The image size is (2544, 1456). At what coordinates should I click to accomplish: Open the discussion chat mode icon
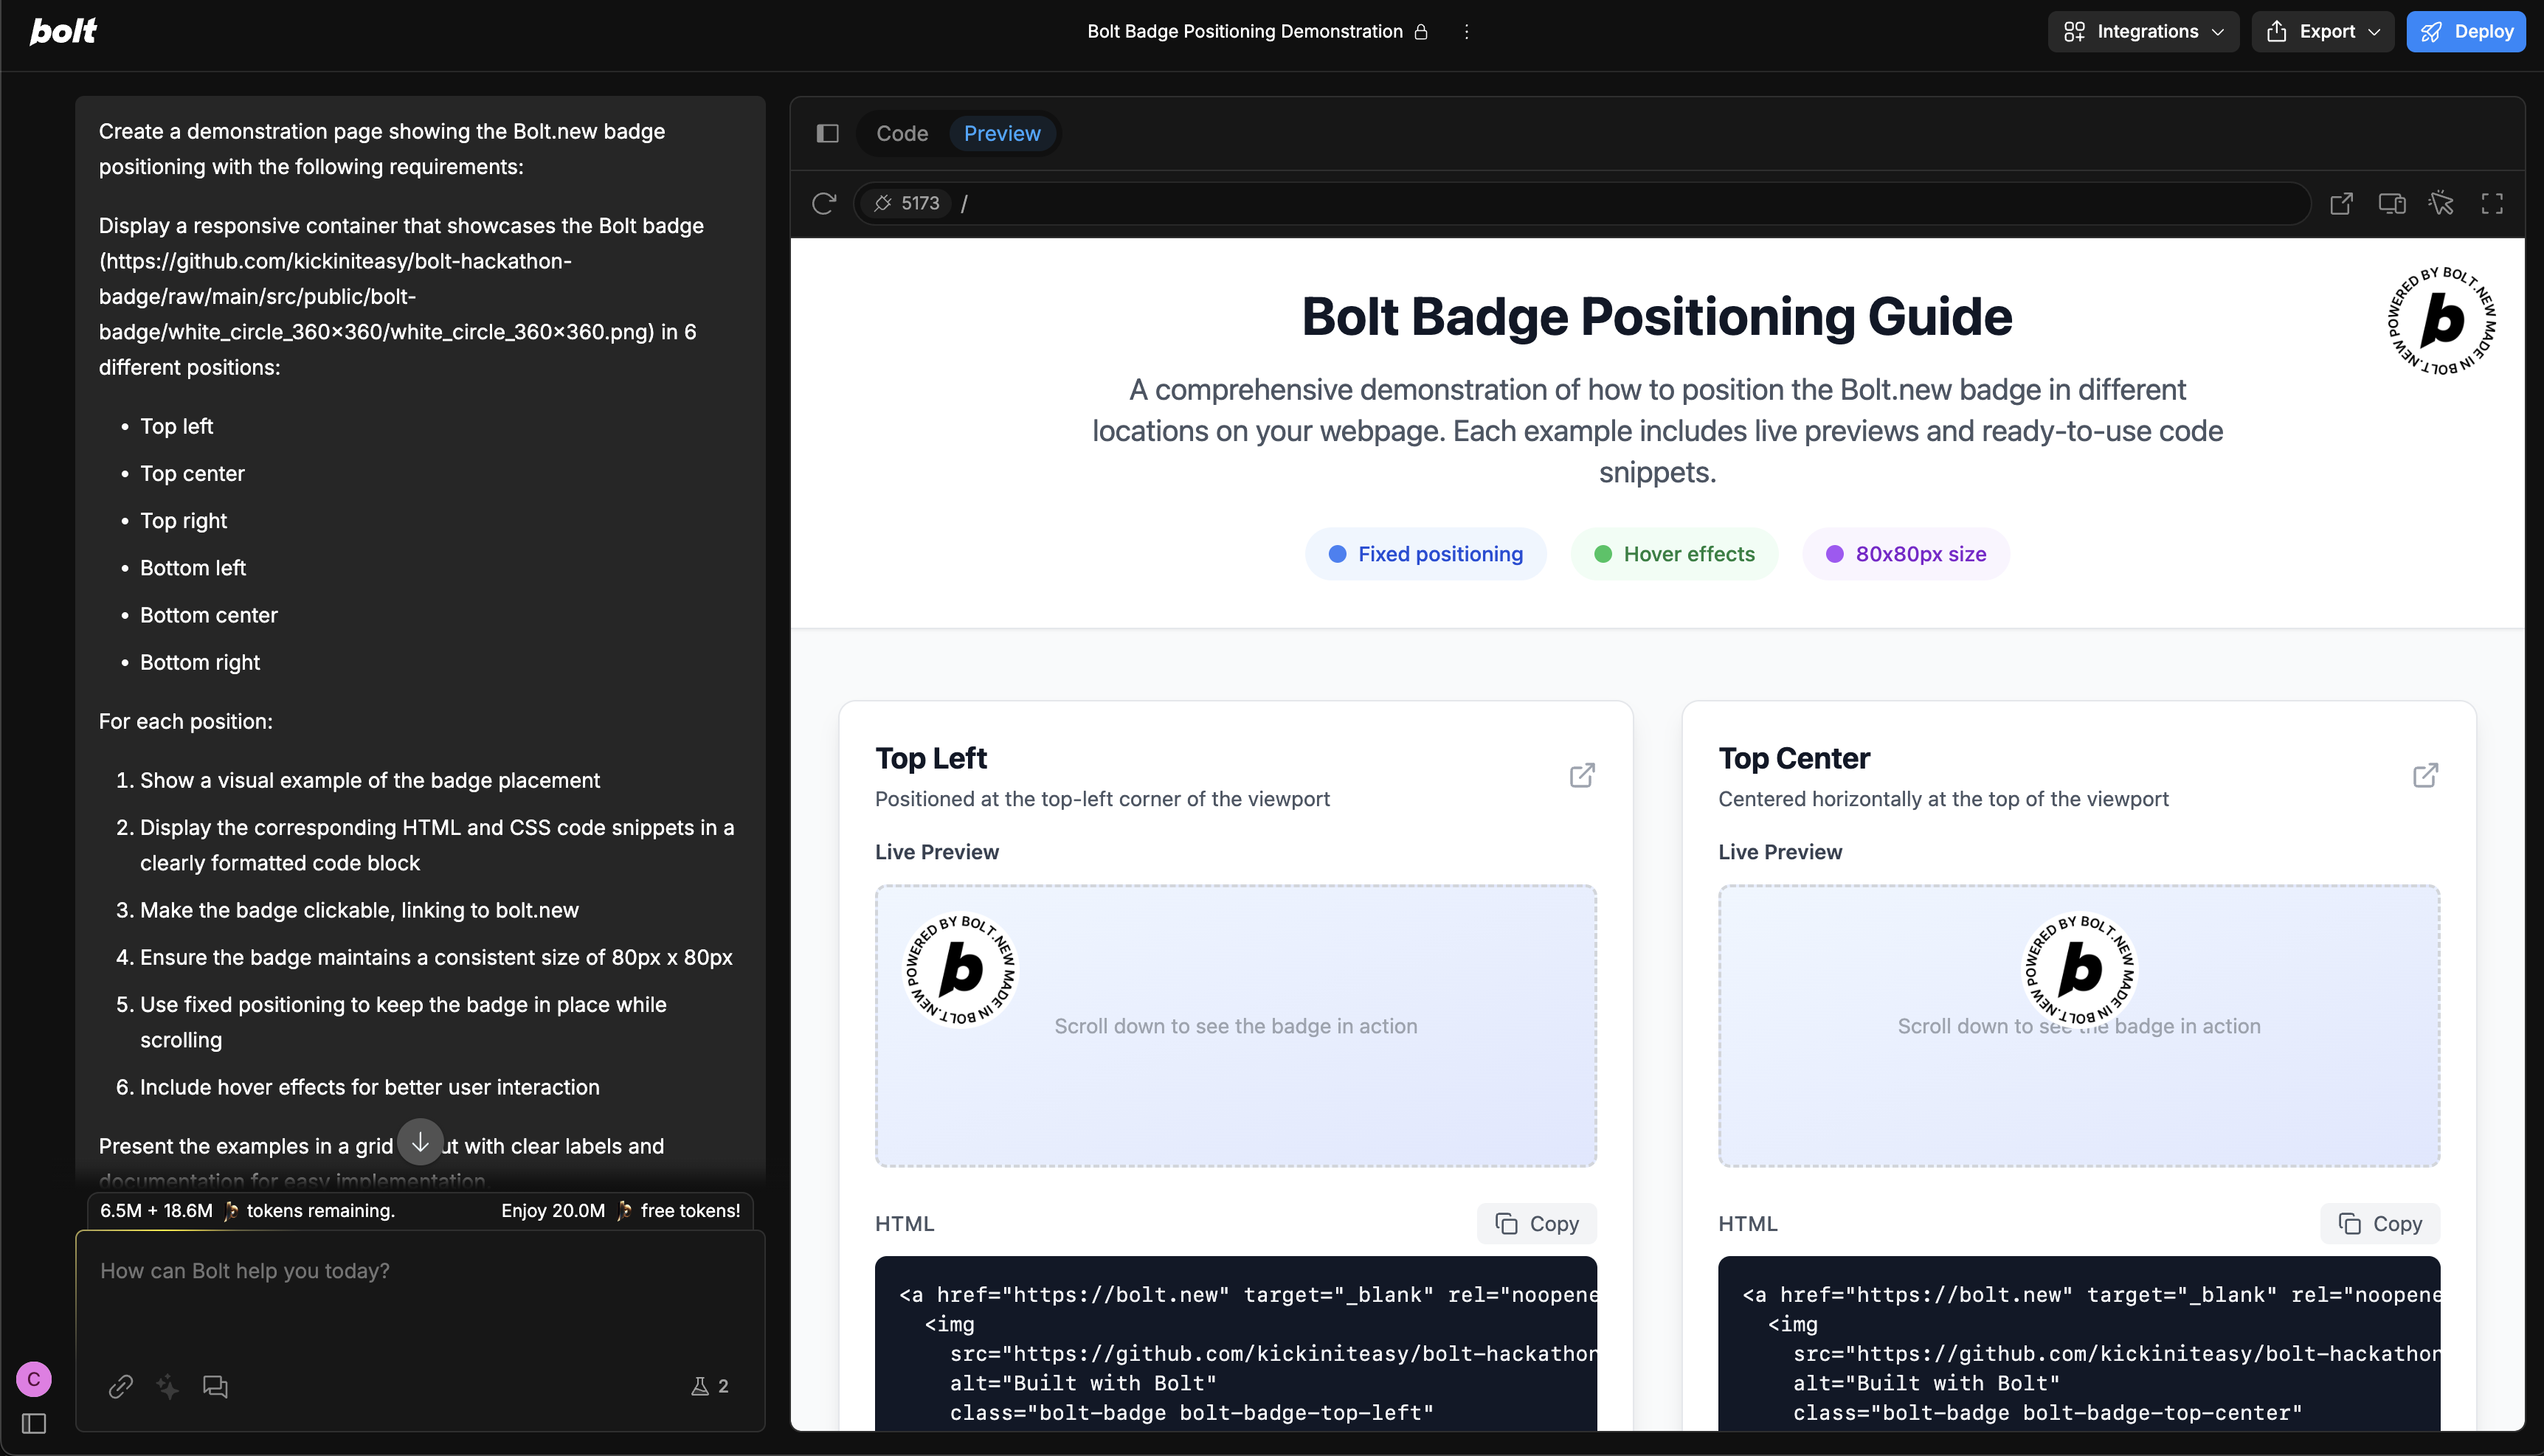point(215,1386)
